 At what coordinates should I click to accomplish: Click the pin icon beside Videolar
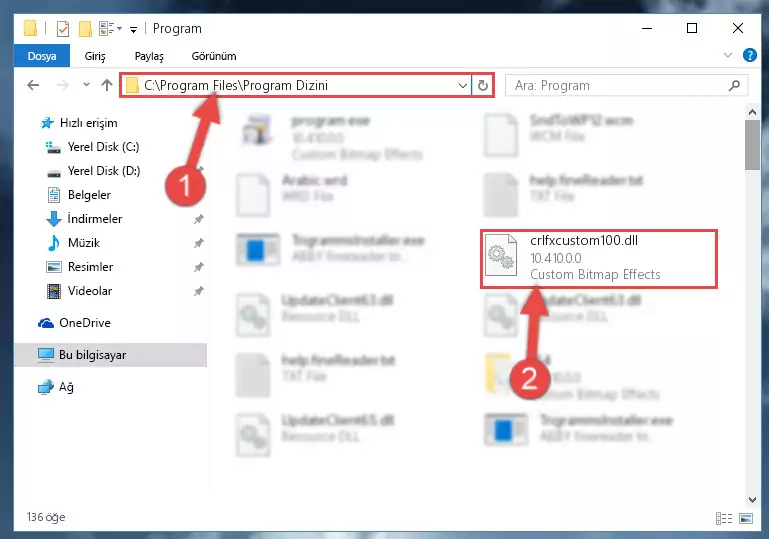(198, 291)
